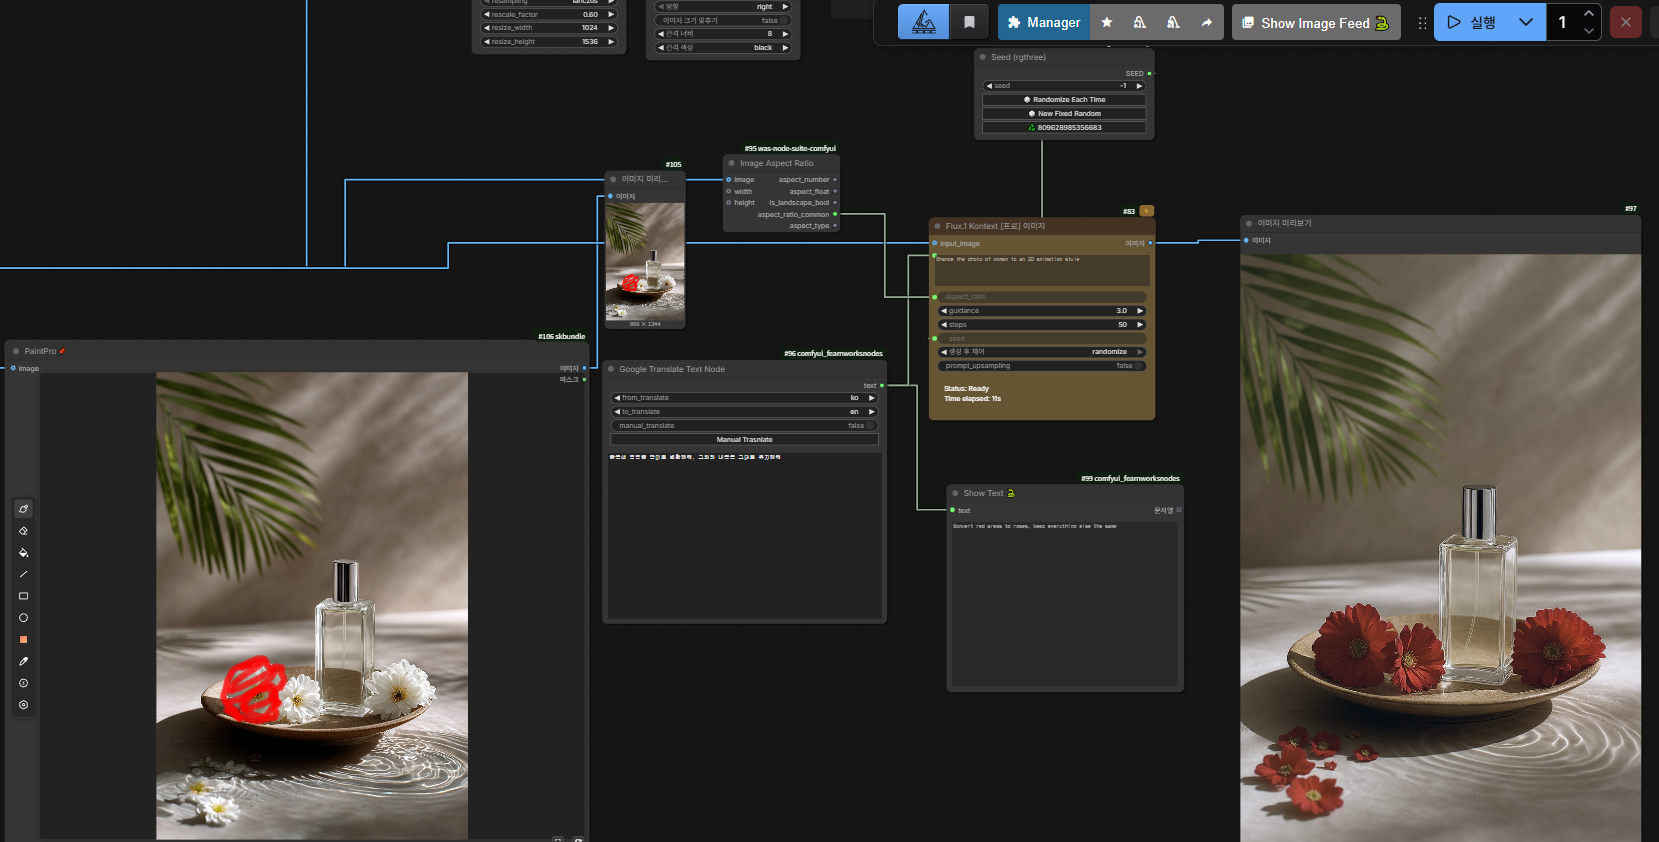Screen dimensions: 1659x842
Task: Select the brush tool in PaintPro
Action: tap(23, 509)
